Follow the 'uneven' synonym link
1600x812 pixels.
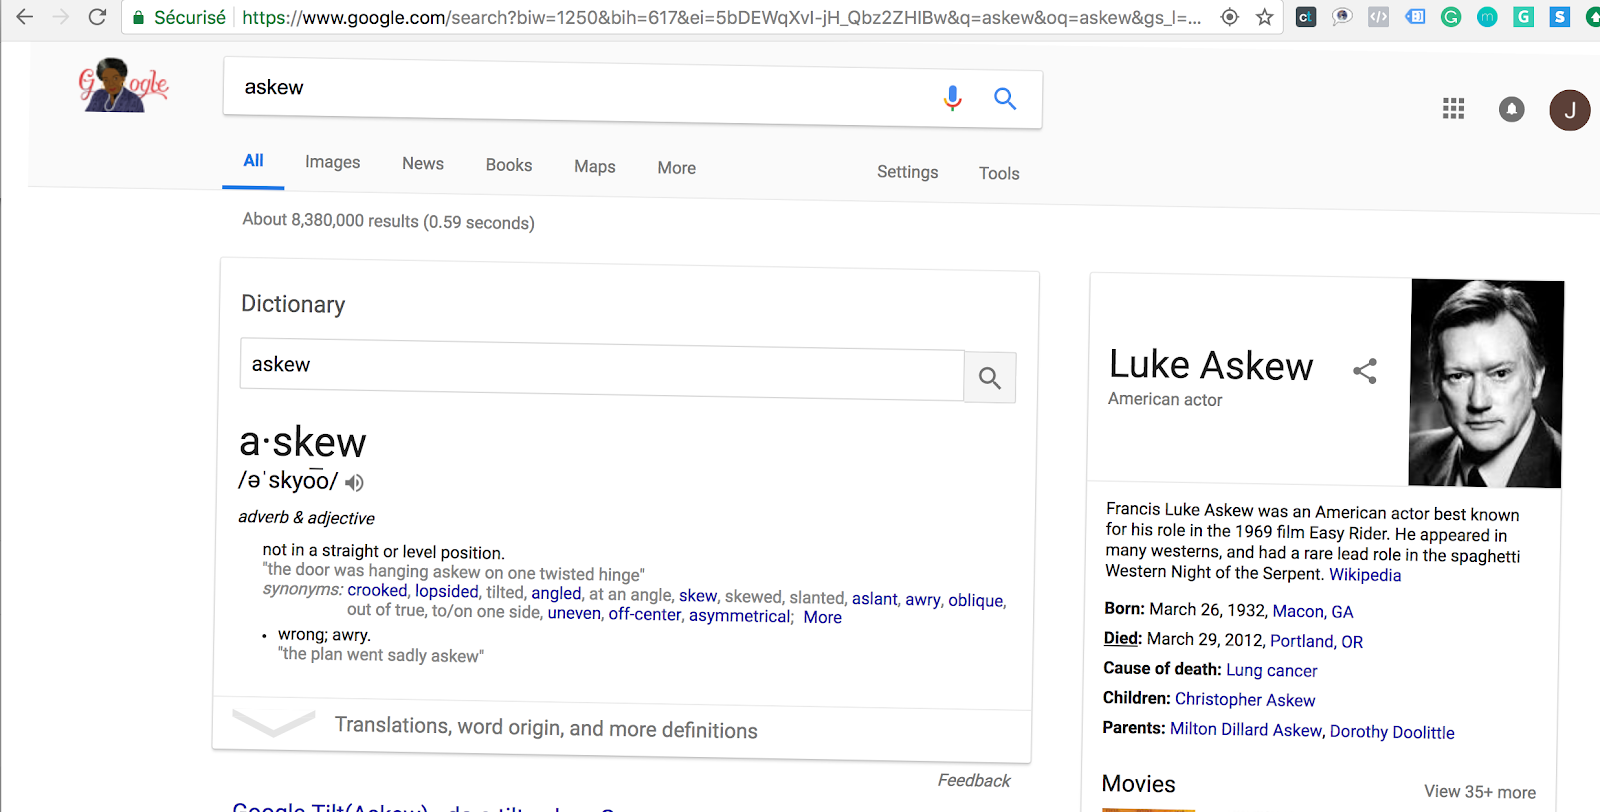click(574, 613)
